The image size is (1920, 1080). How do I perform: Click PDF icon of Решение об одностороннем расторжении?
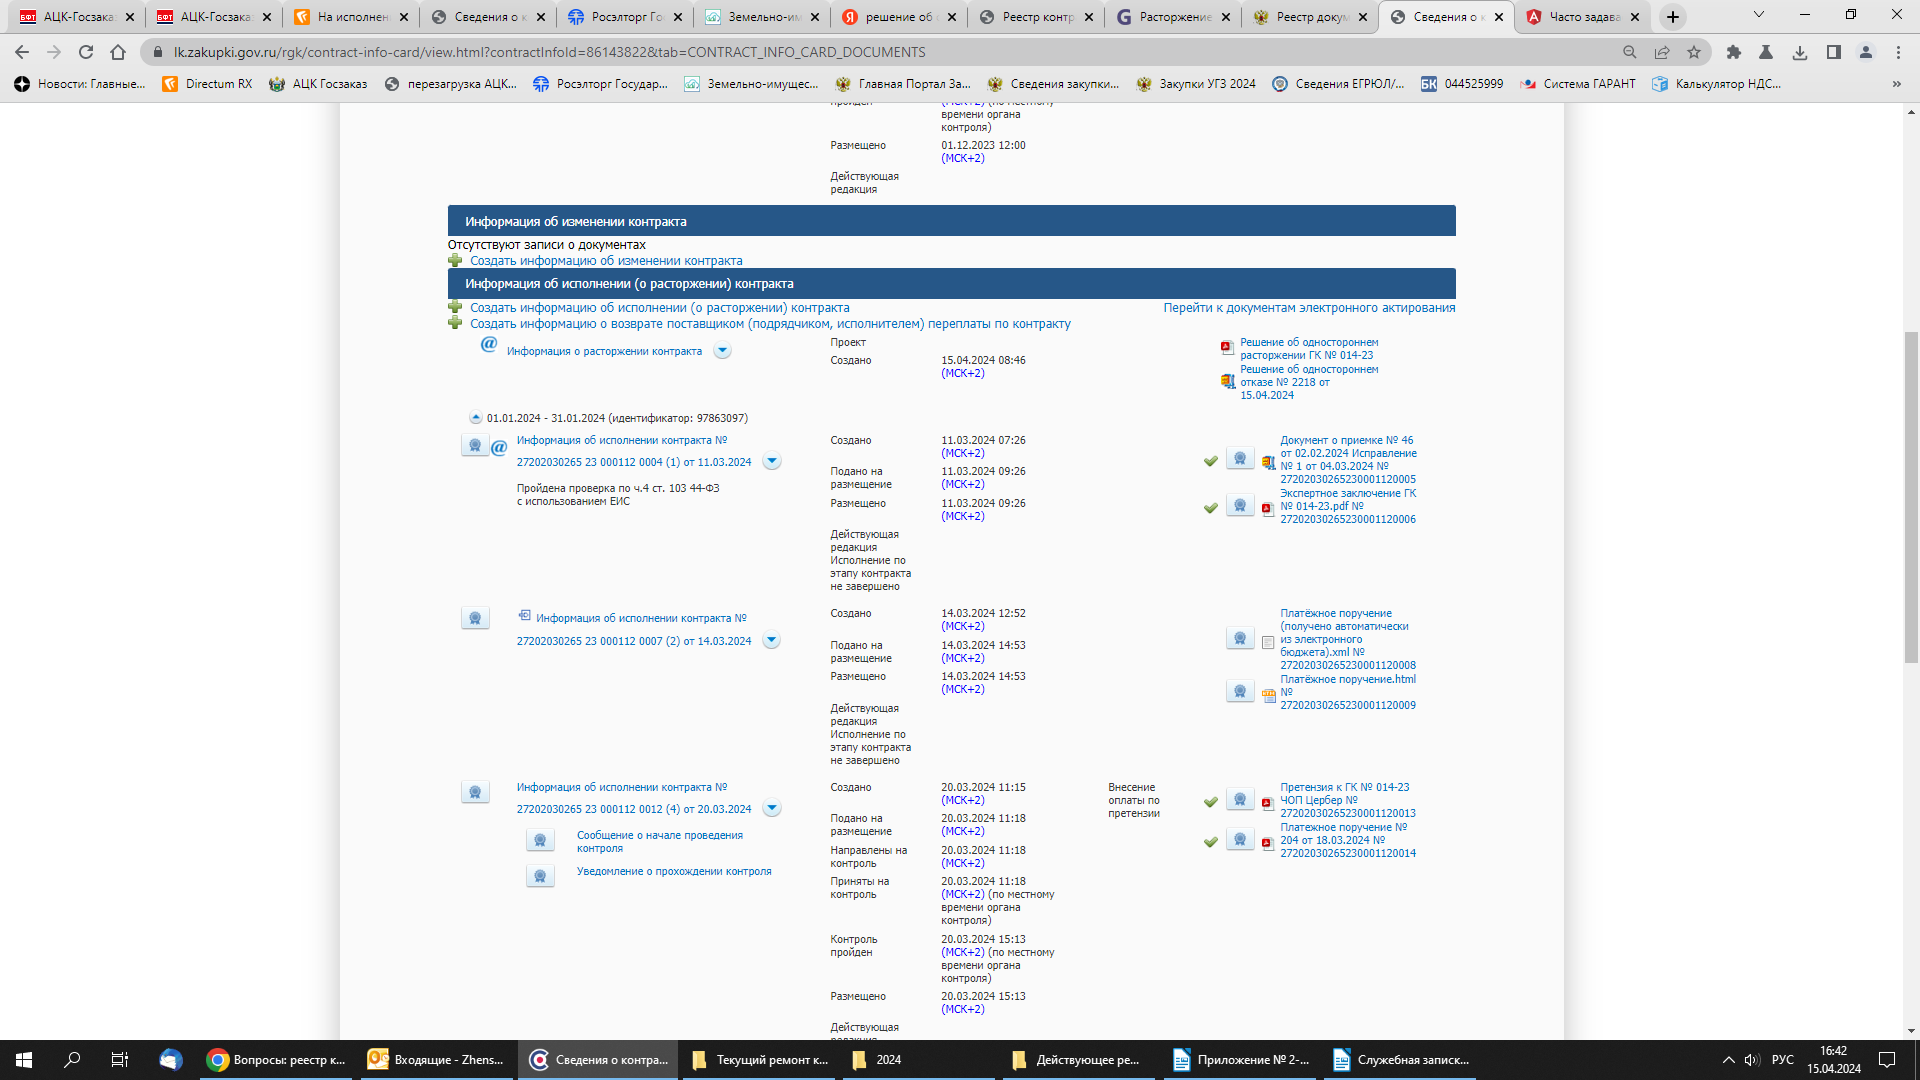[x=1227, y=348]
